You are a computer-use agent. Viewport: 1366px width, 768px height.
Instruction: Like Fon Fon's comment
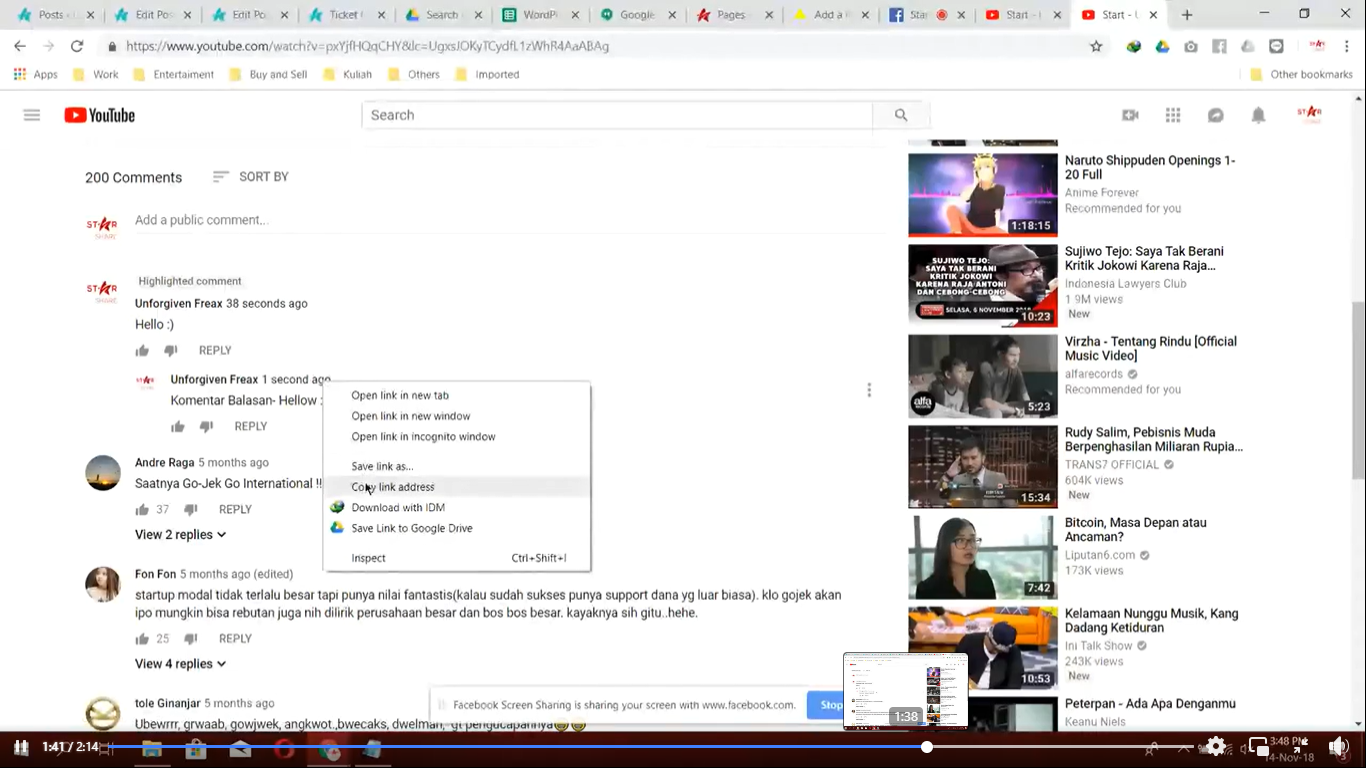click(x=142, y=639)
